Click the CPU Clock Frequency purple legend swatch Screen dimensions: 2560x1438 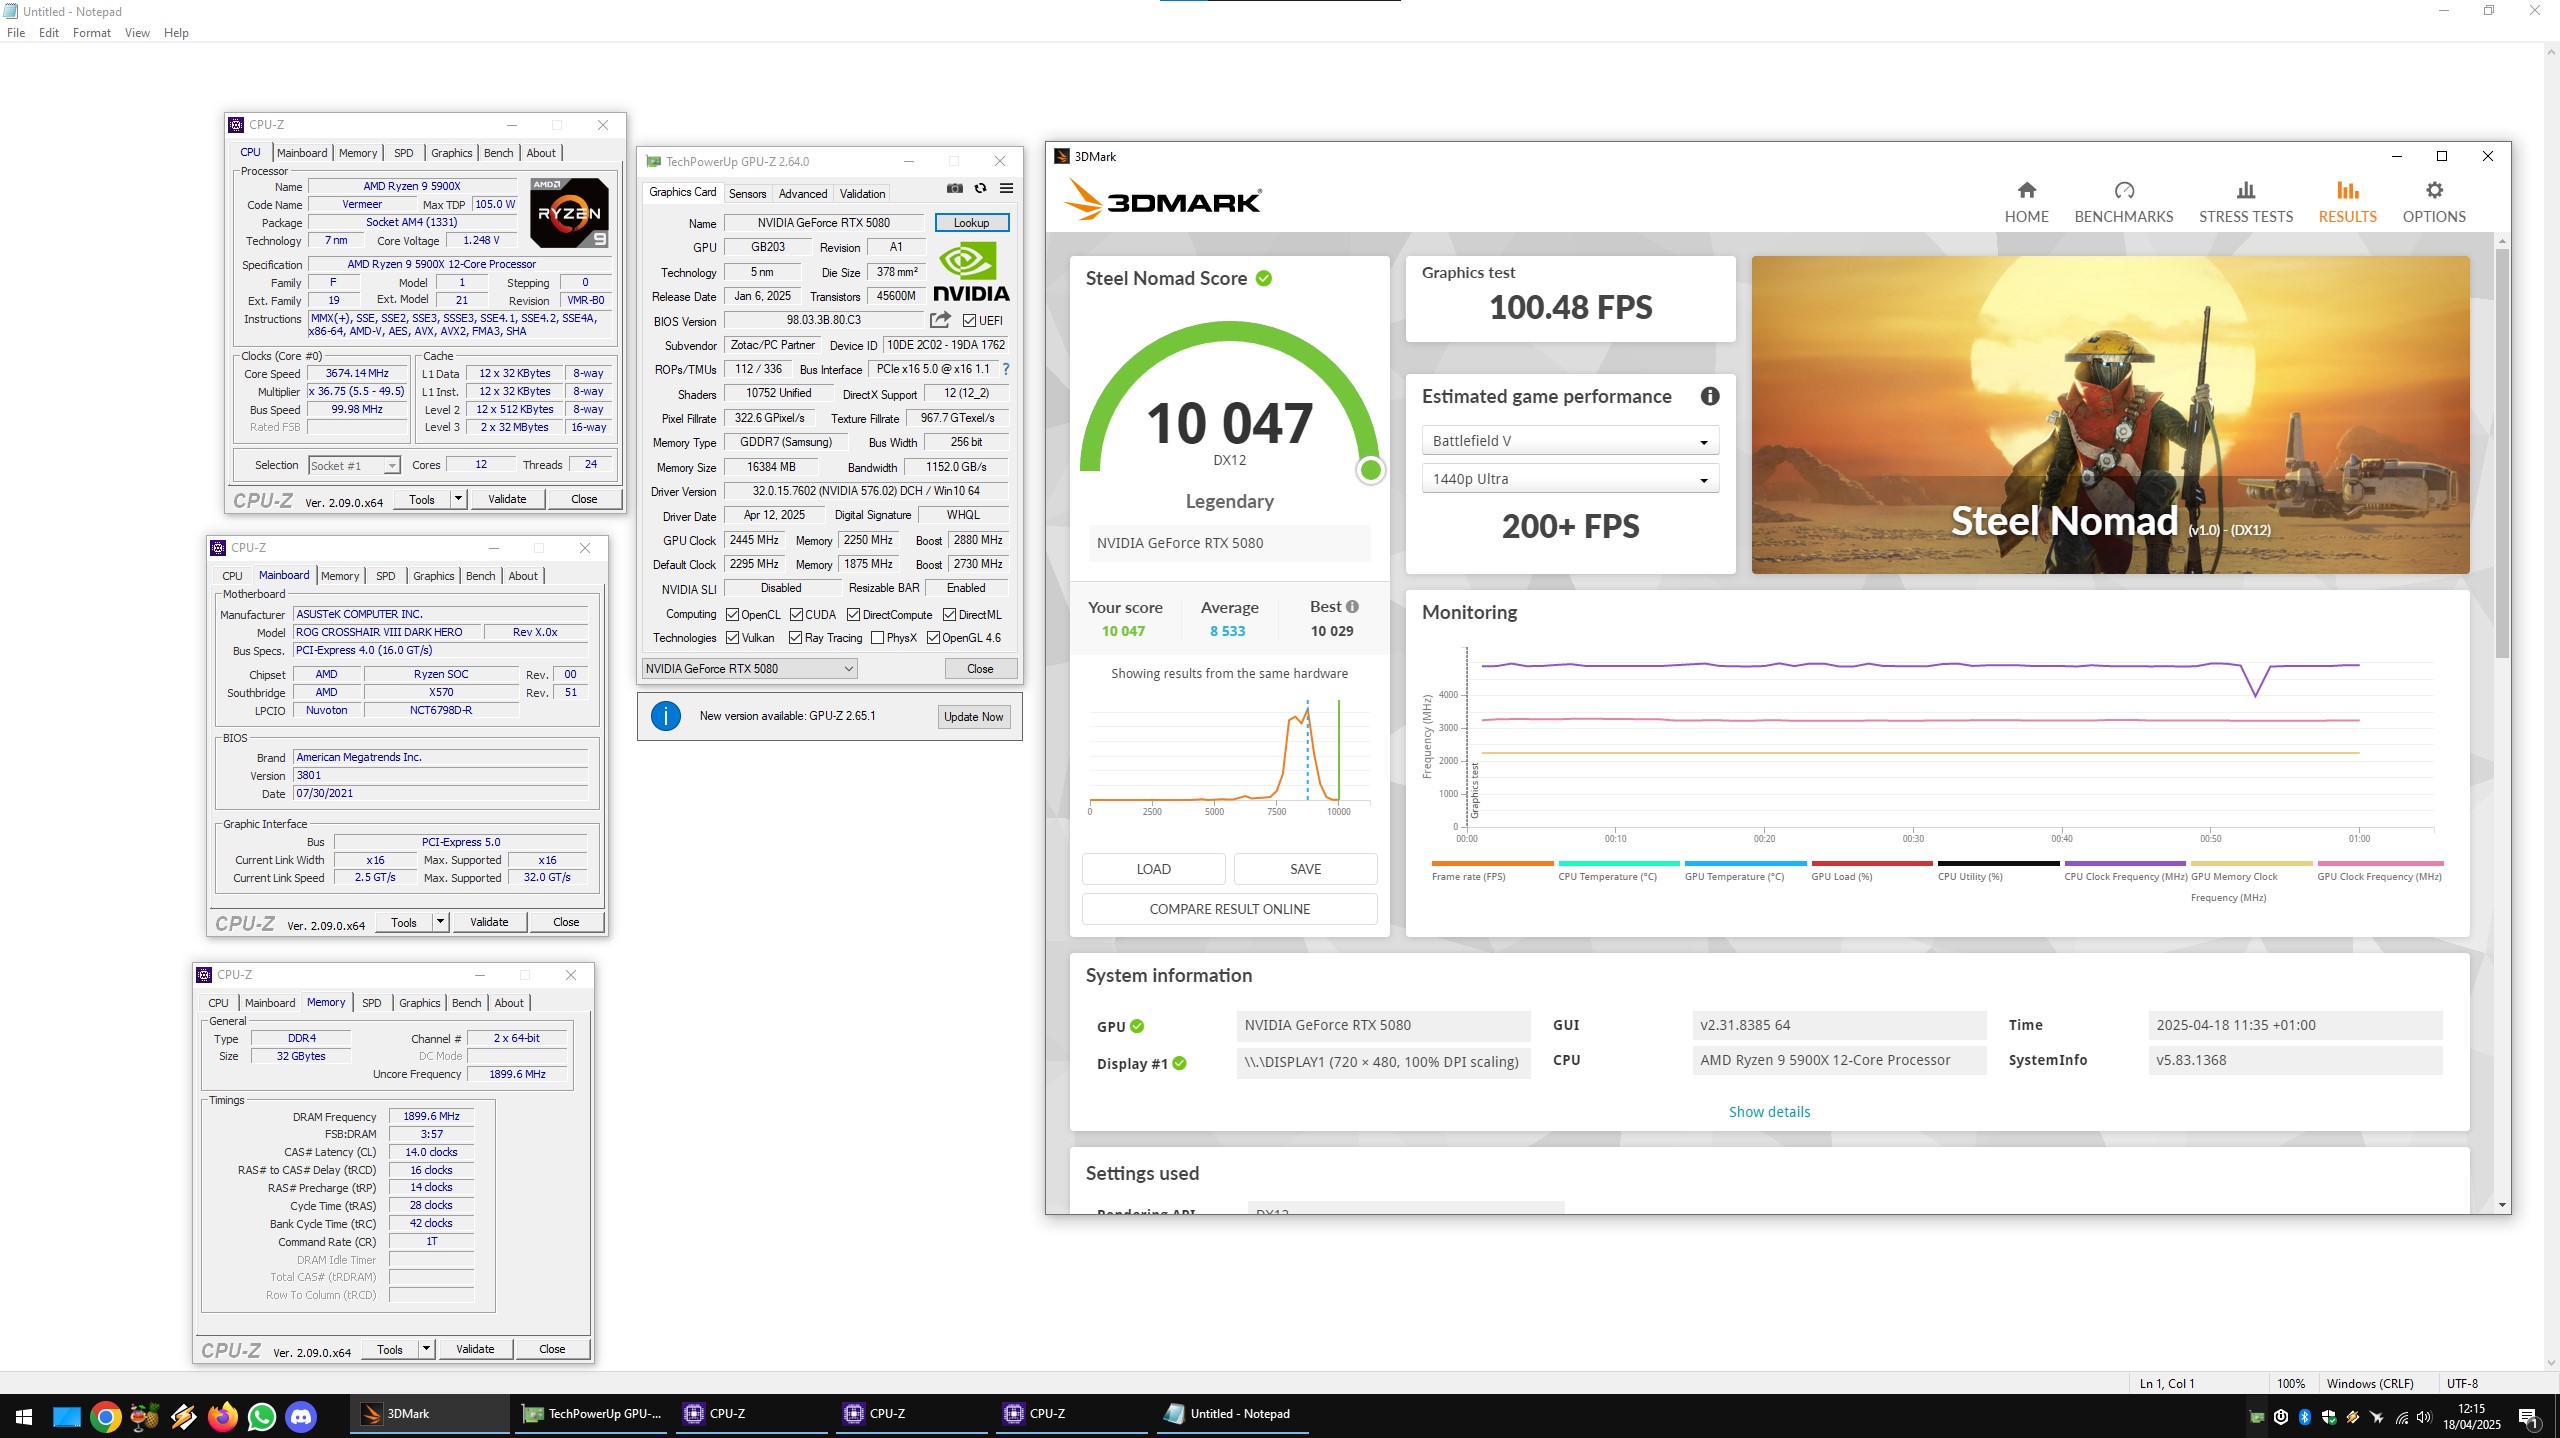[x=2124, y=864]
